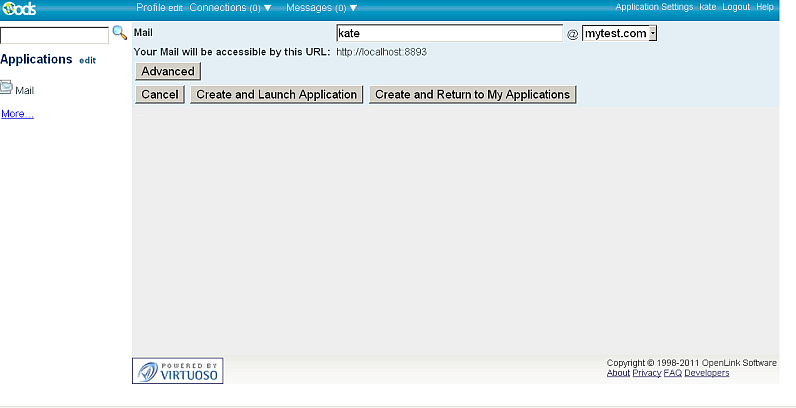Follow the More... link in sidebar
This screenshot has width=796, height=408.
tap(17, 114)
